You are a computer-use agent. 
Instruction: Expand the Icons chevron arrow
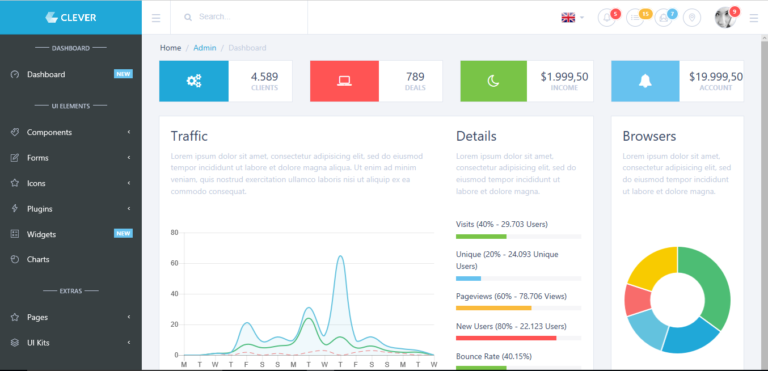point(129,183)
